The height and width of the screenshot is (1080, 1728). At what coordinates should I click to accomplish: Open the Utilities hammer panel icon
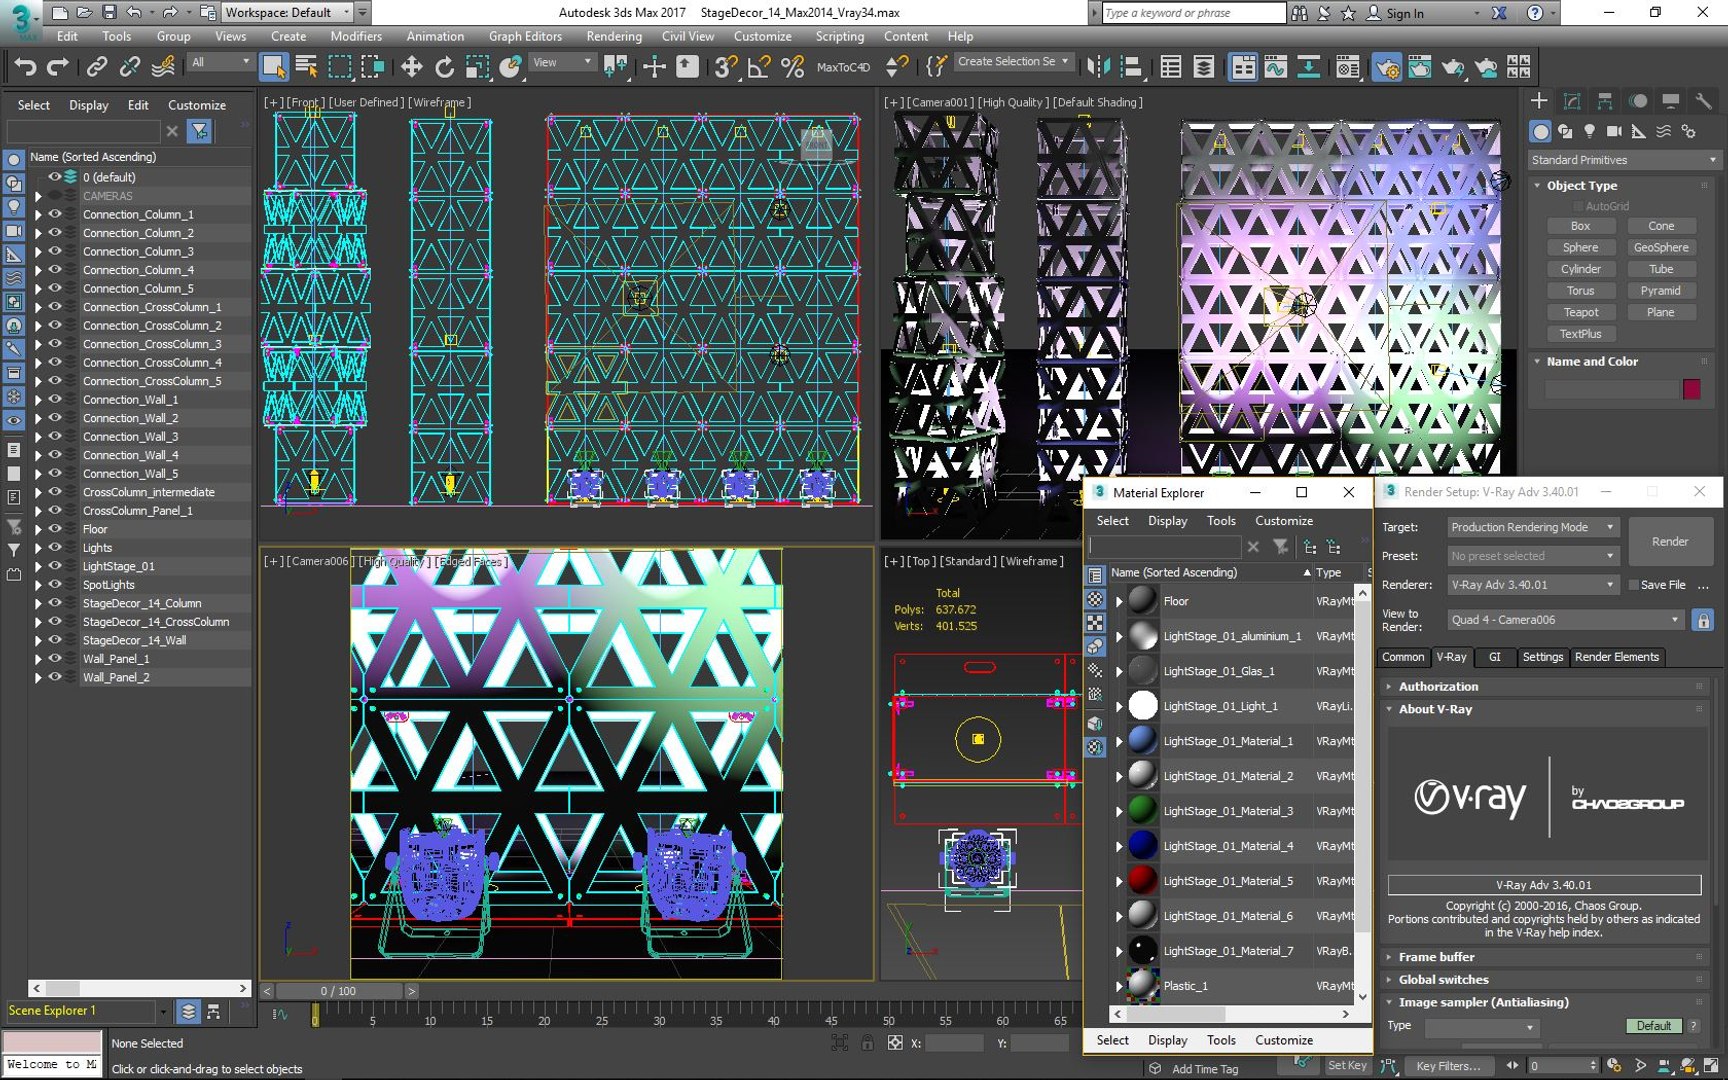[x=1703, y=101]
